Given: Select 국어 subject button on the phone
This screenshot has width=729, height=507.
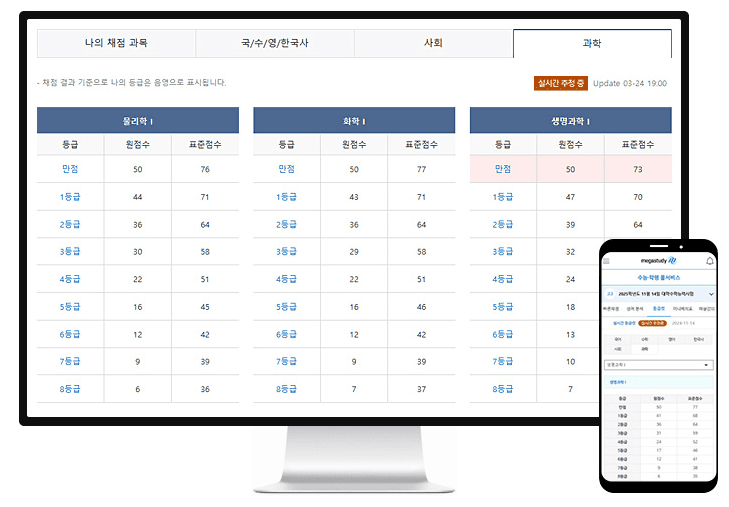Looking at the screenshot, I should (618, 339).
